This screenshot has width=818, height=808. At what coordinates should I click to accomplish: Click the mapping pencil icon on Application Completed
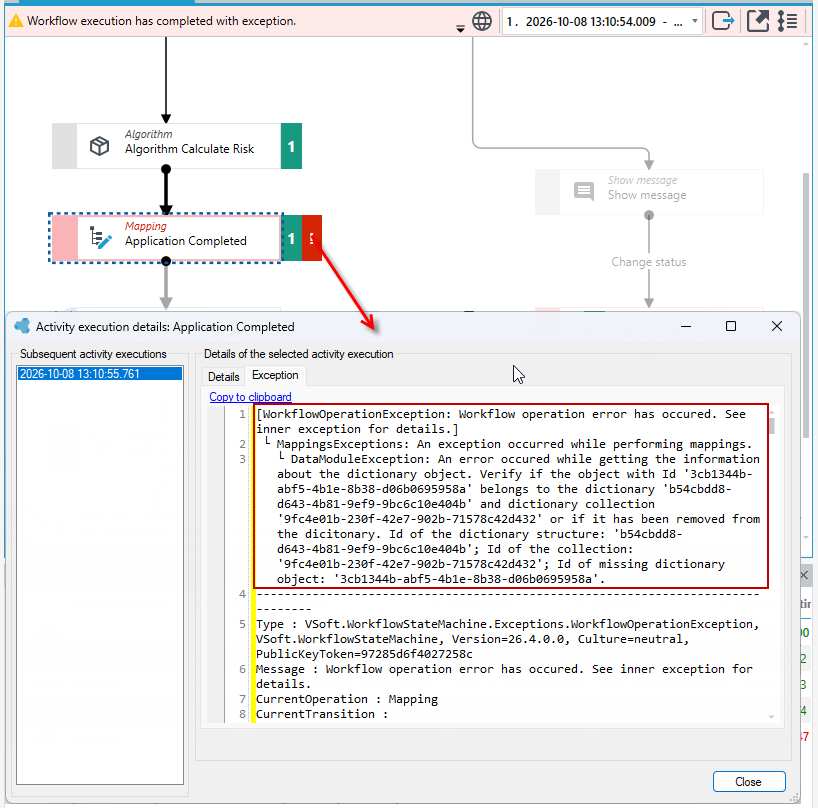pyautogui.click(x=100, y=237)
